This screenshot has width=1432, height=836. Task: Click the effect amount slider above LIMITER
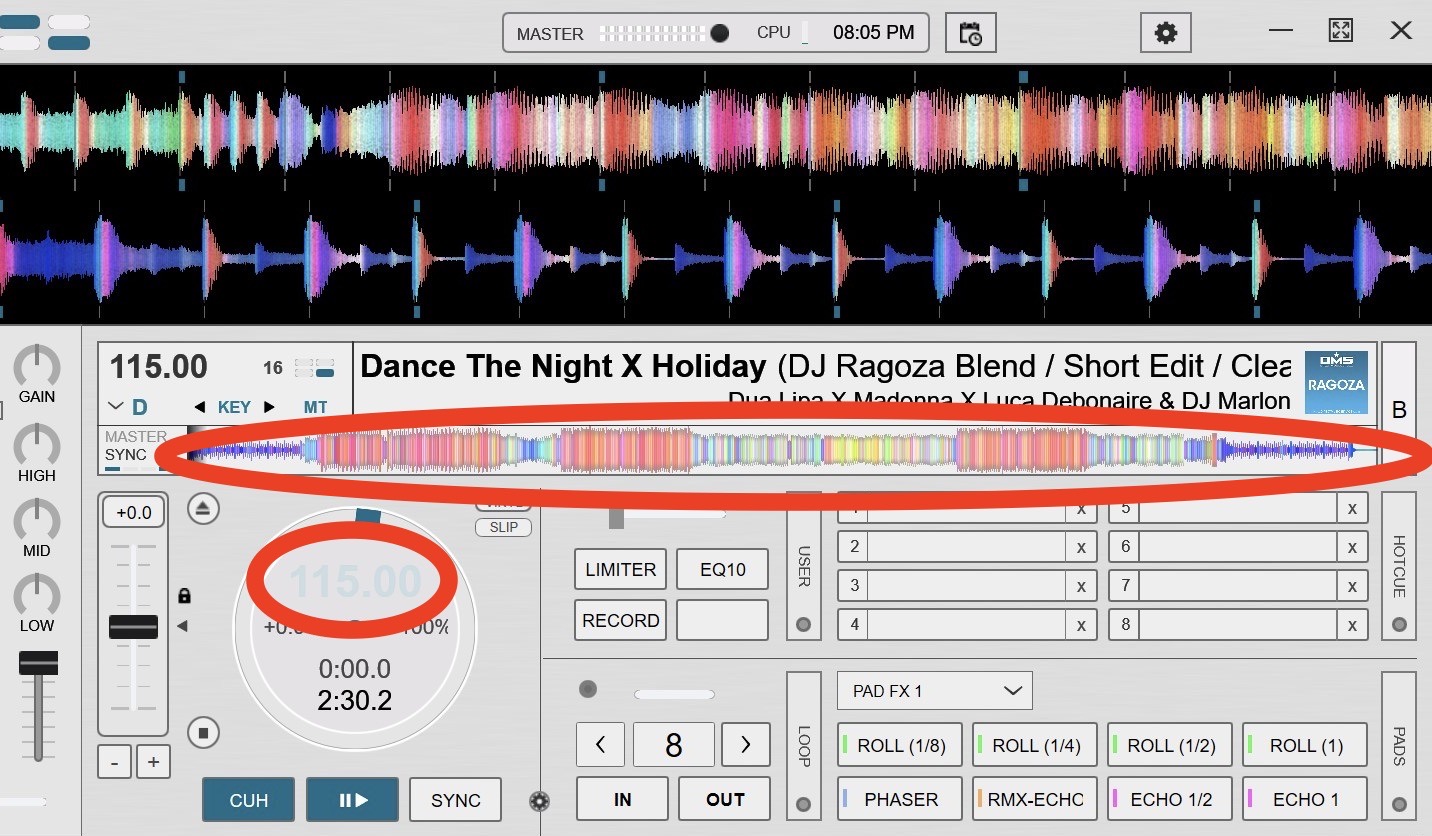[667, 515]
